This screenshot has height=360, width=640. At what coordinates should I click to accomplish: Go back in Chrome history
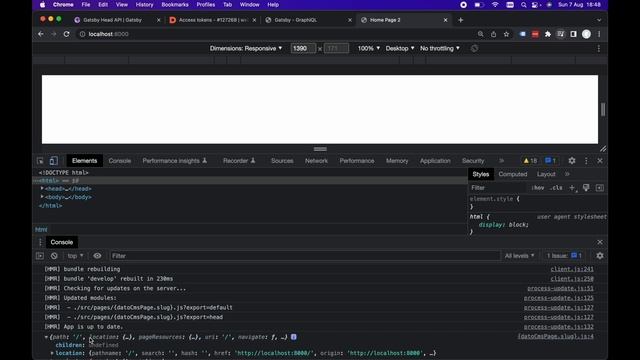coord(41,34)
